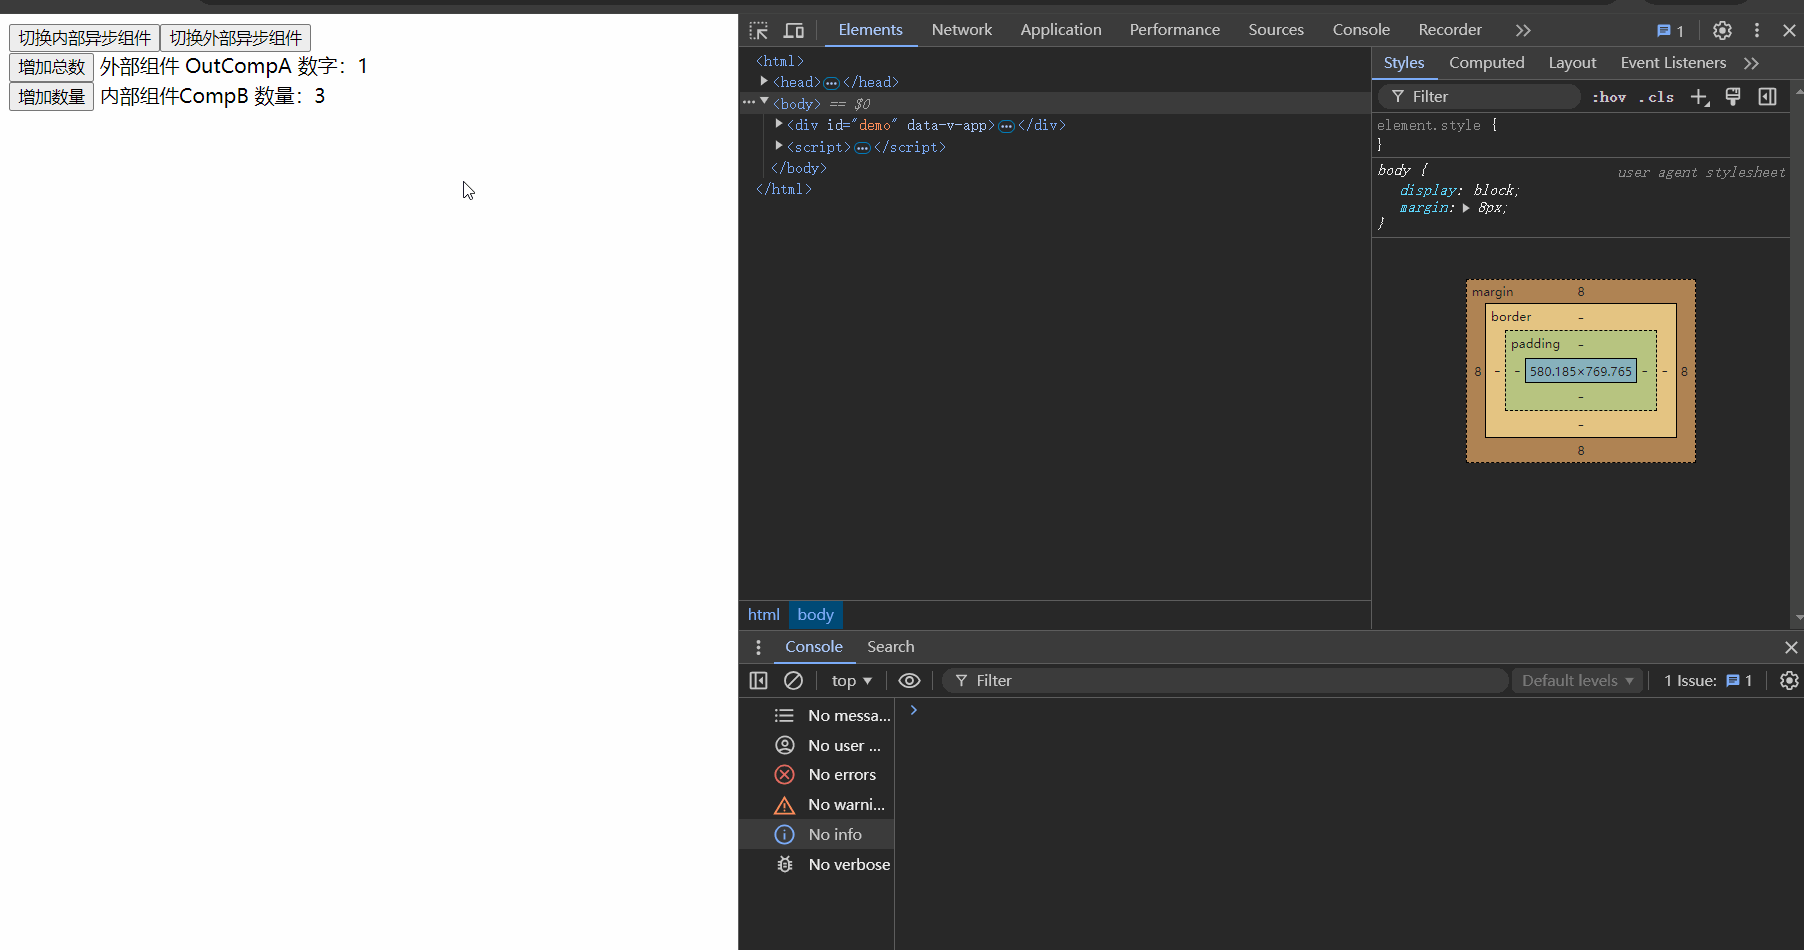Select the html breadcrumb

(x=764, y=615)
